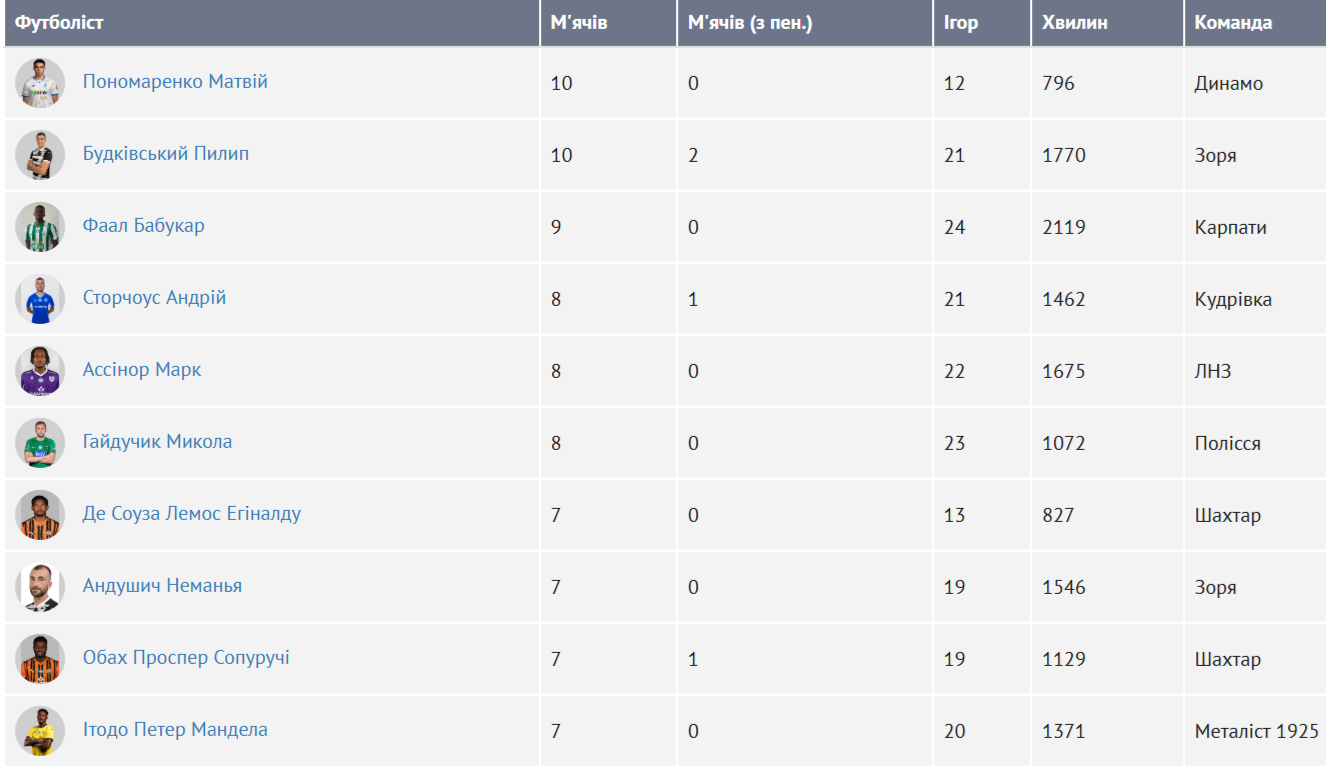
Task: Click Гайдучик Микола's avatar image
Action: (x=40, y=443)
